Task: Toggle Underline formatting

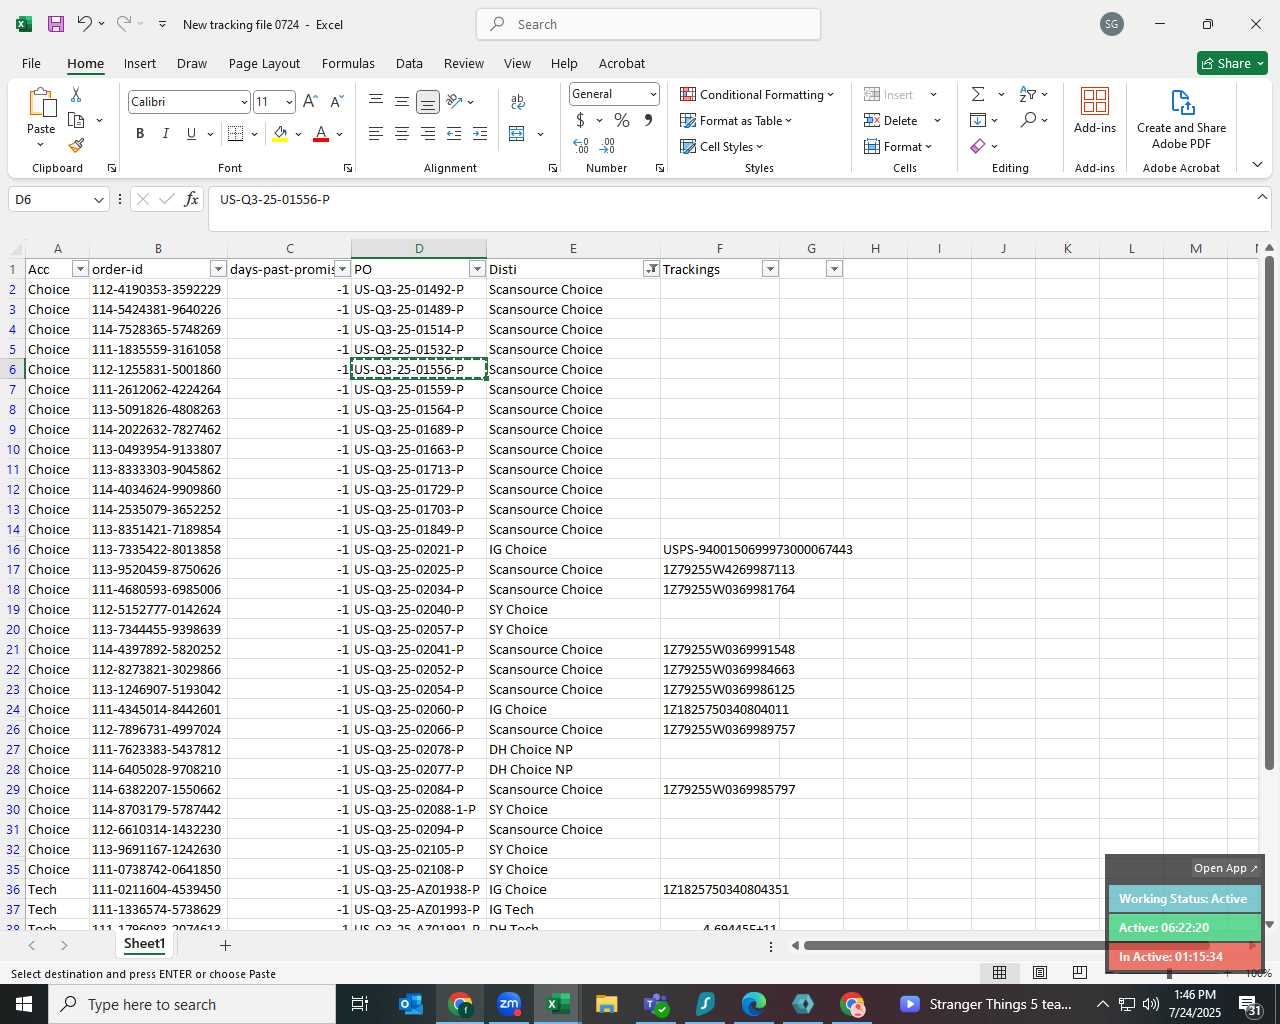Action: tap(191, 133)
